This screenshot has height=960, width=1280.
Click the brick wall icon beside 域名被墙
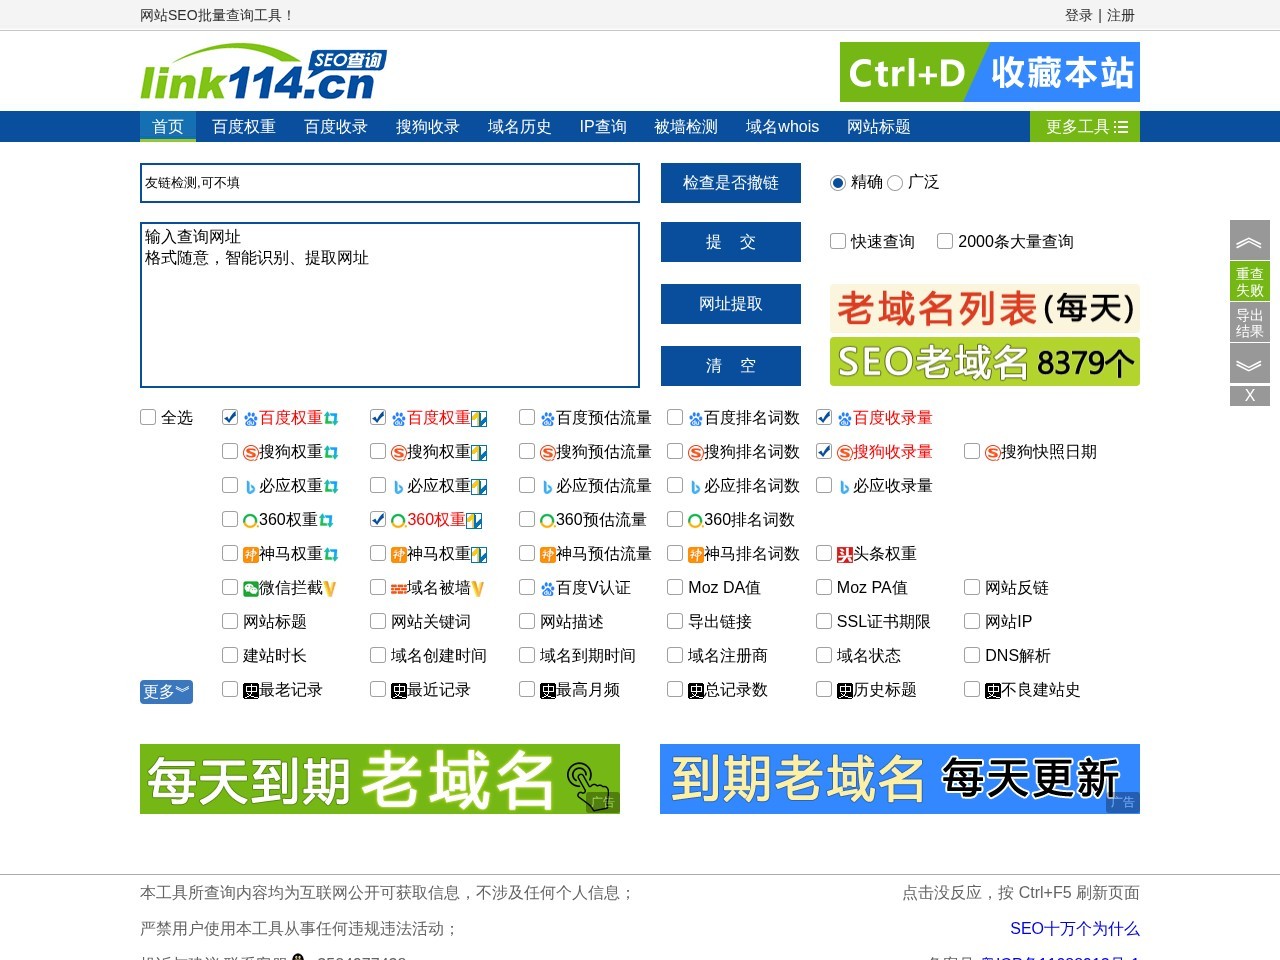(x=399, y=589)
